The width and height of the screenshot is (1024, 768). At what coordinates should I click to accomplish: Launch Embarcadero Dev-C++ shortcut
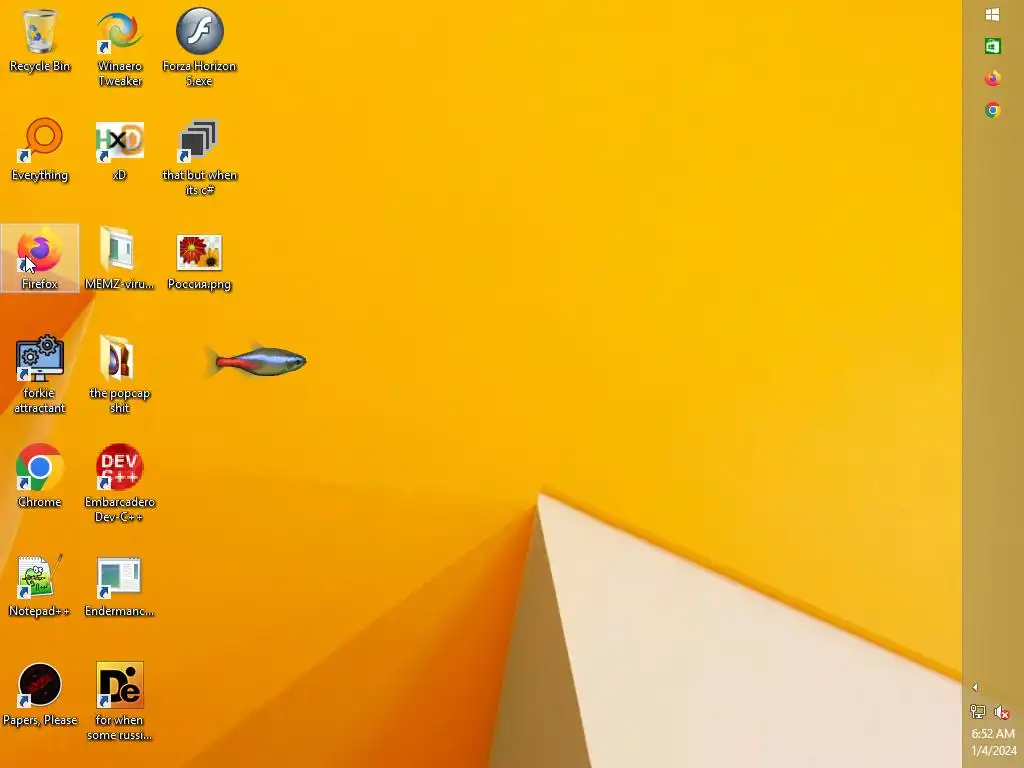(x=119, y=483)
